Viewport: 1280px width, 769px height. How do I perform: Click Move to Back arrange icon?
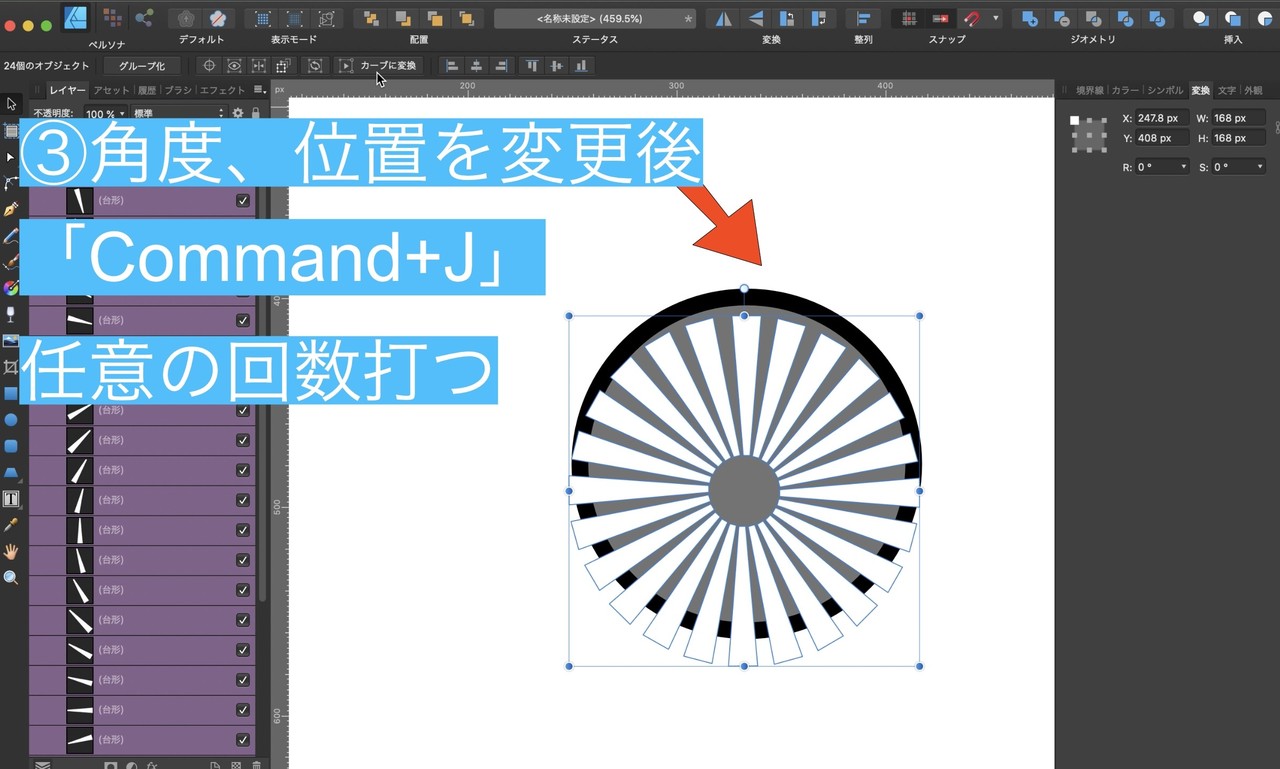(x=370, y=18)
